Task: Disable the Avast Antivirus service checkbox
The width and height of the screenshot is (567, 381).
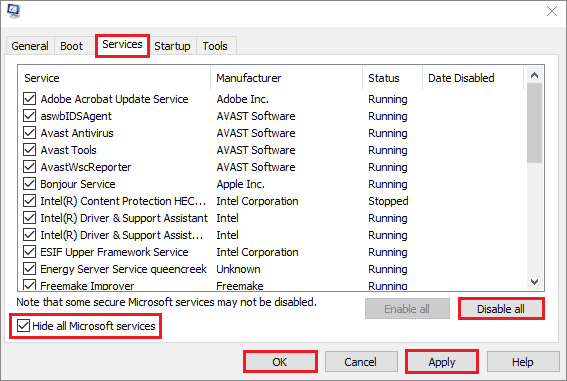Action: click(29, 133)
